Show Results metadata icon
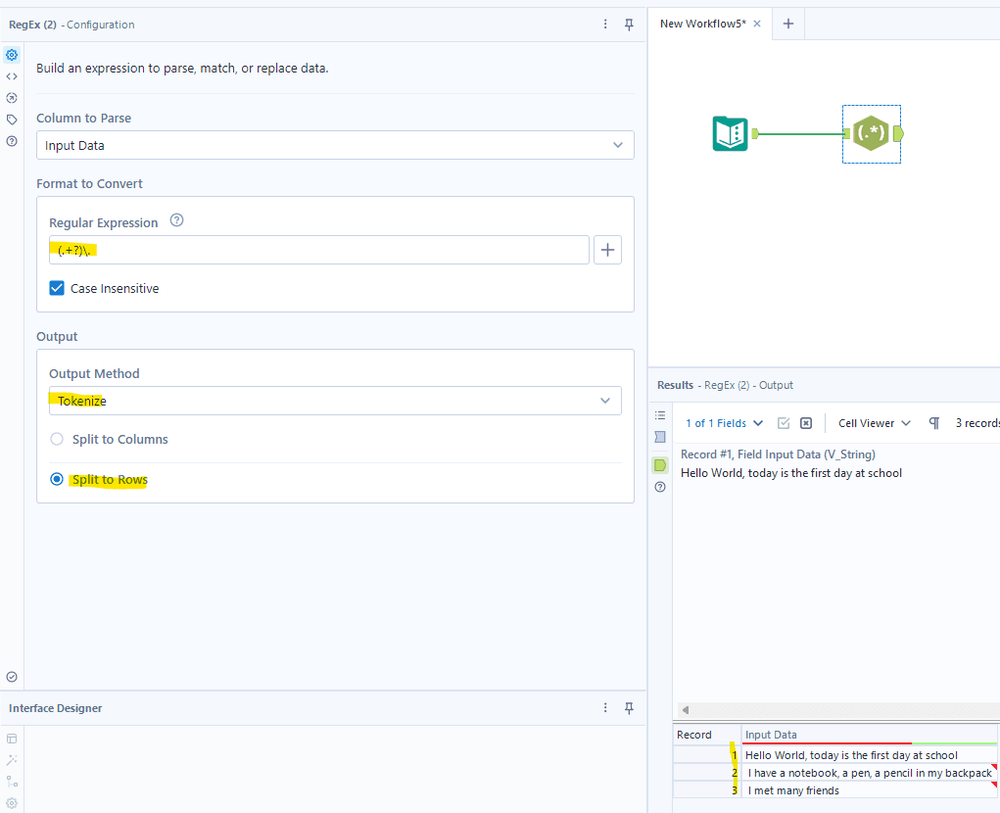This screenshot has height=813, width=1000. pyautogui.click(x=660, y=437)
